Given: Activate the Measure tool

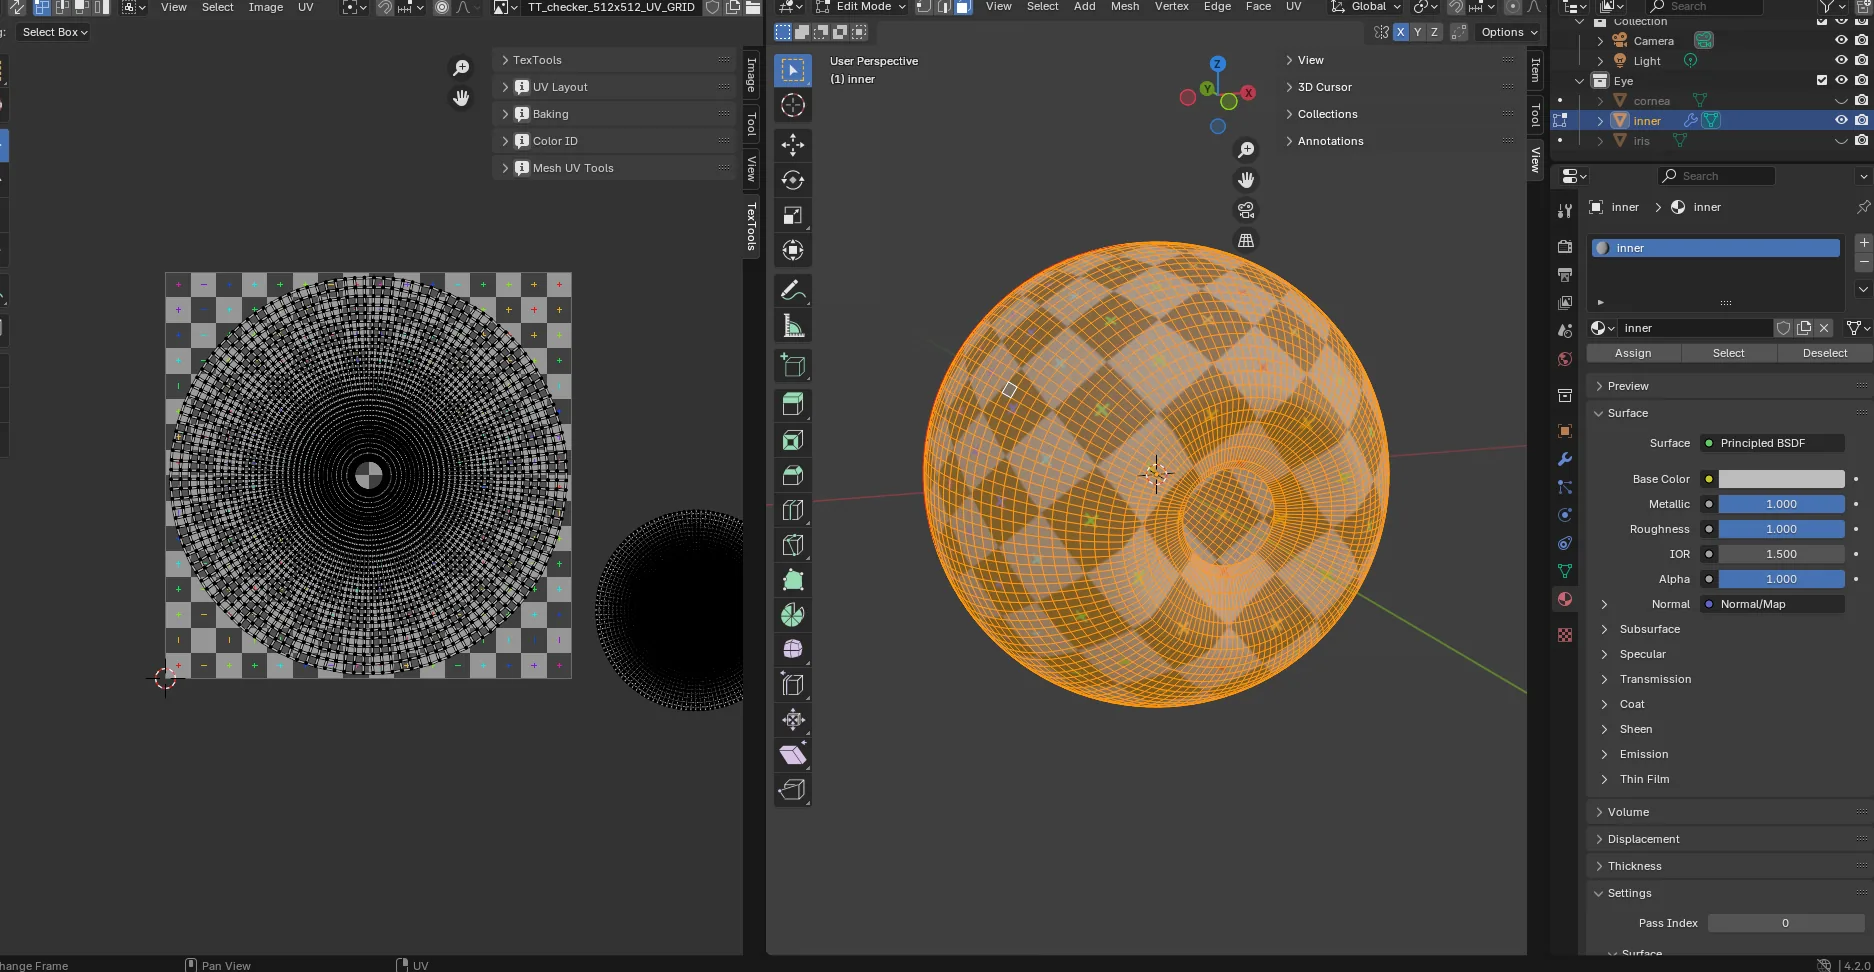Looking at the screenshot, I should pyautogui.click(x=793, y=325).
